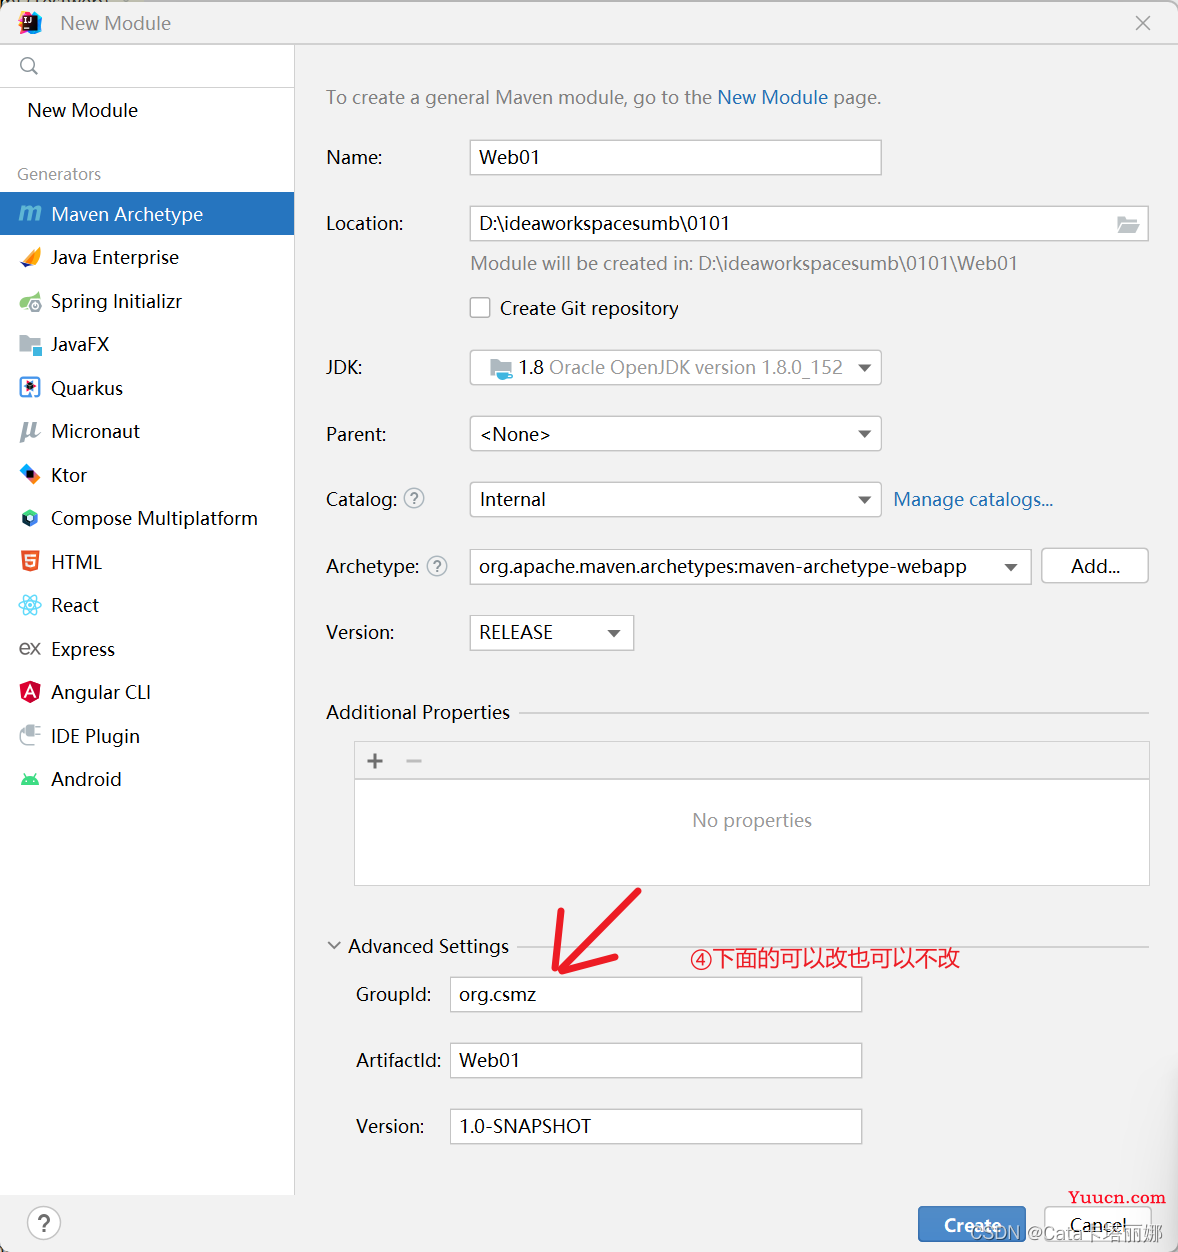
Task: Select Angular CLI generator
Action: point(147,692)
